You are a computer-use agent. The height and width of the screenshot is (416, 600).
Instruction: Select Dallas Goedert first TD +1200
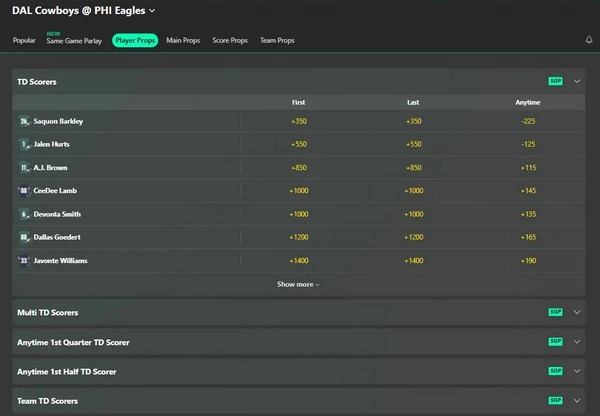[x=299, y=237]
